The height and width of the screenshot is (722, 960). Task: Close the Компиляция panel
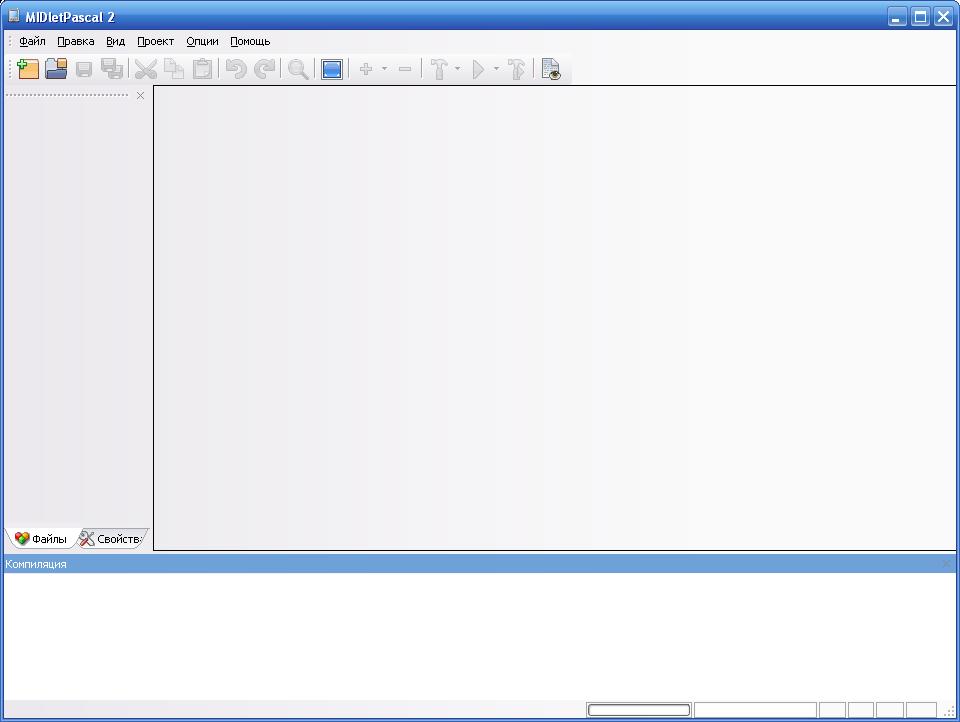point(947,563)
